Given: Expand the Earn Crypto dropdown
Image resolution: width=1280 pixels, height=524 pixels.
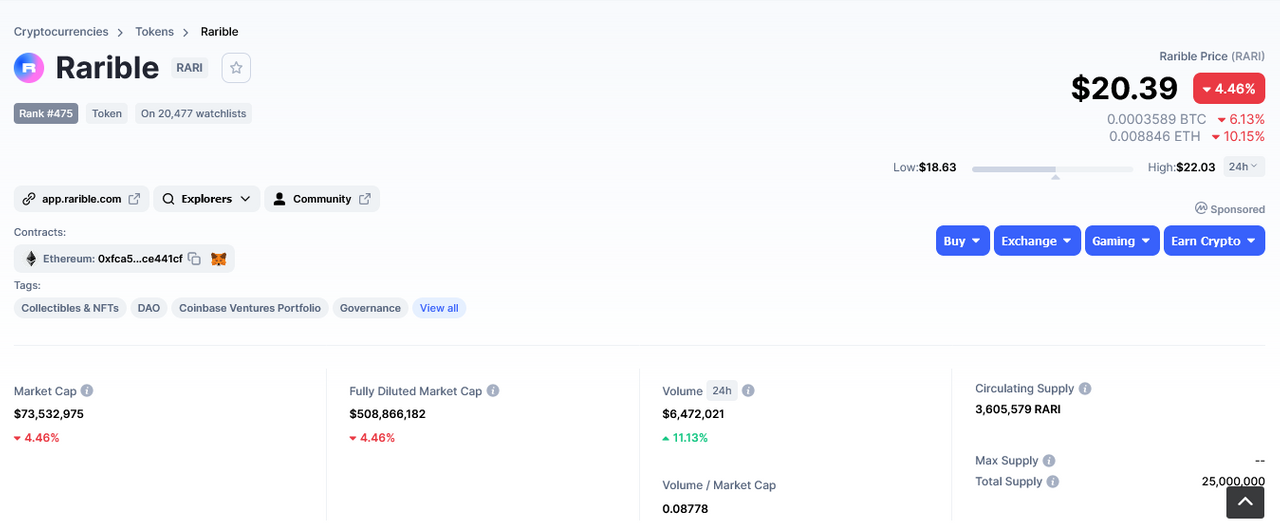Looking at the screenshot, I should pos(1214,241).
